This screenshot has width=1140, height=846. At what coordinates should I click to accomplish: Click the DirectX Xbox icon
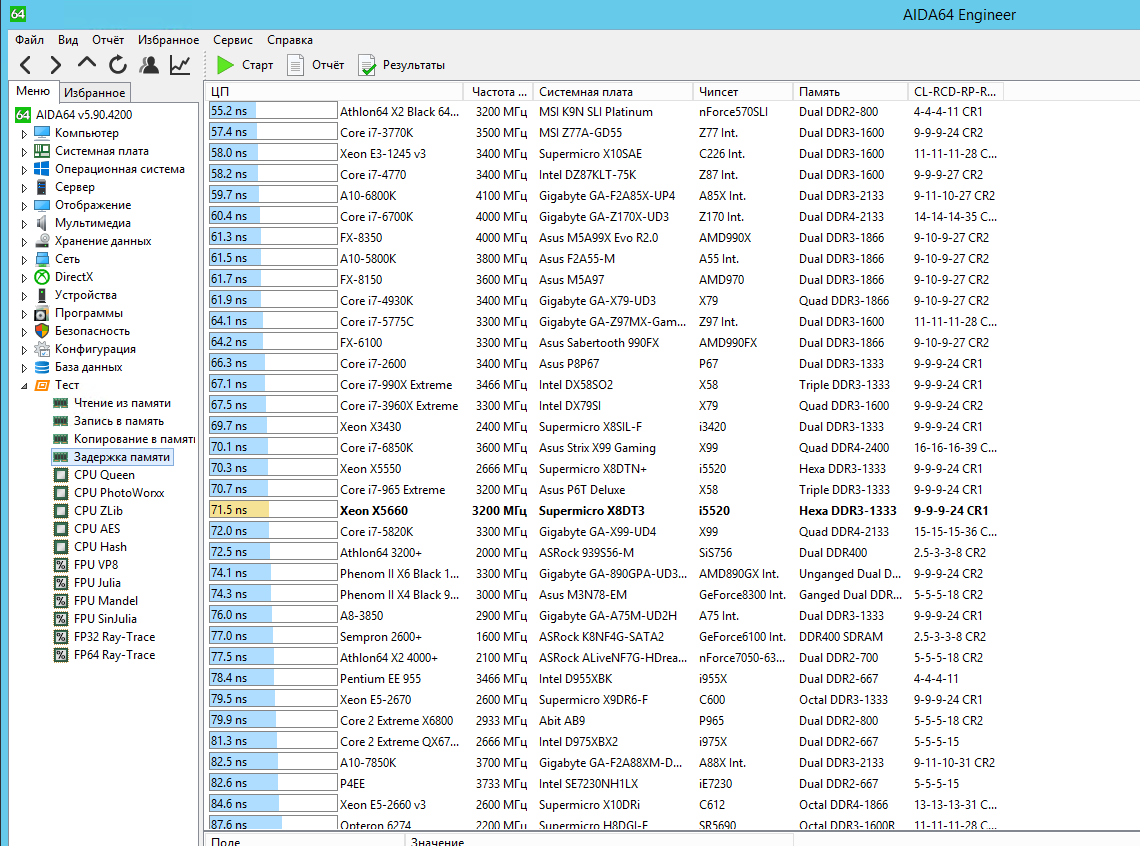[x=42, y=277]
